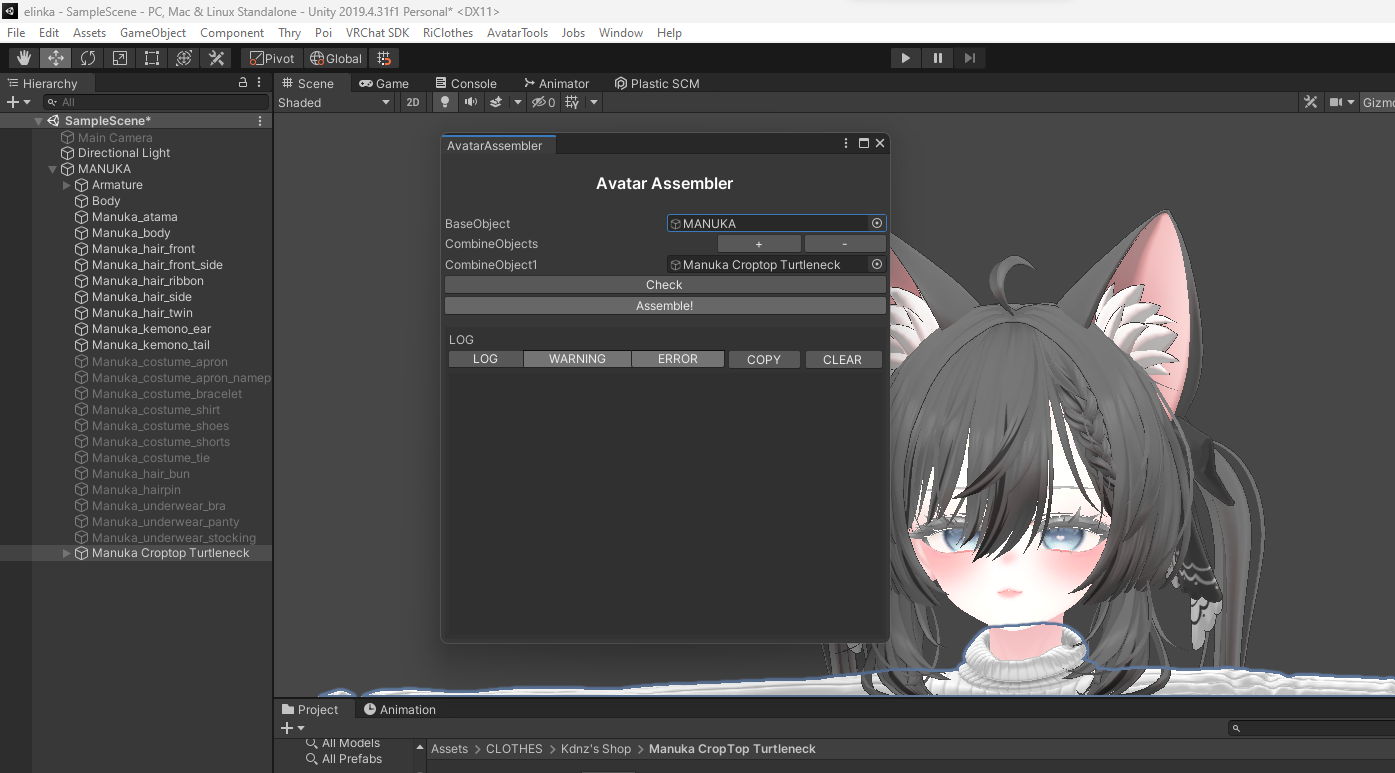
Task: Click the CLEAR log button
Action: coord(843,359)
